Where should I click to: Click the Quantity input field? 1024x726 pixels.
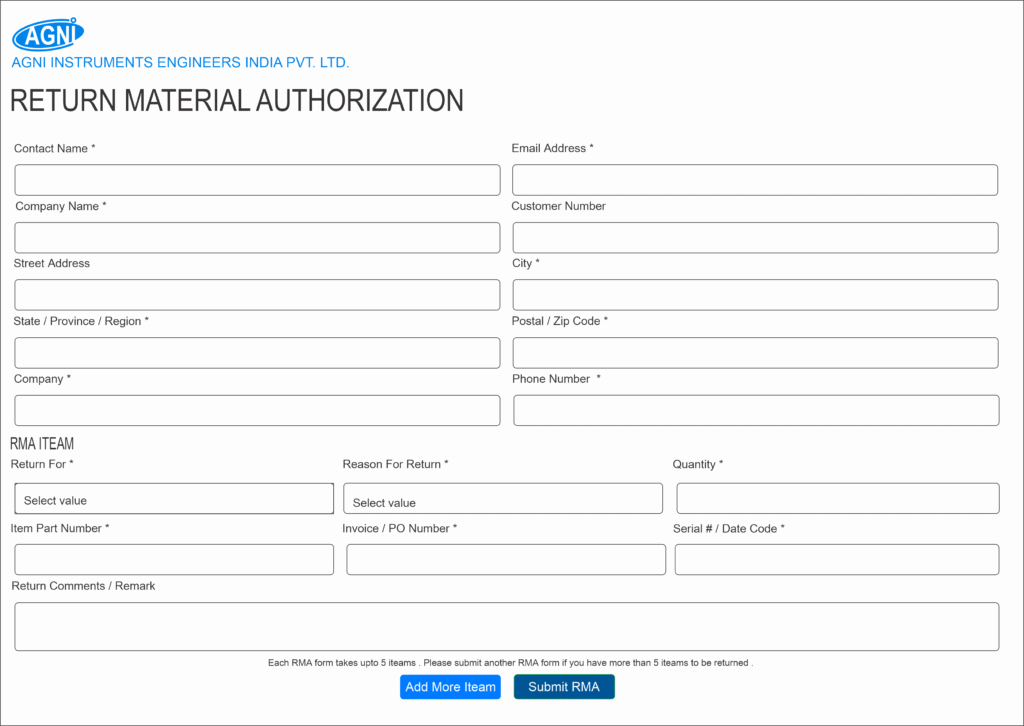coord(837,498)
